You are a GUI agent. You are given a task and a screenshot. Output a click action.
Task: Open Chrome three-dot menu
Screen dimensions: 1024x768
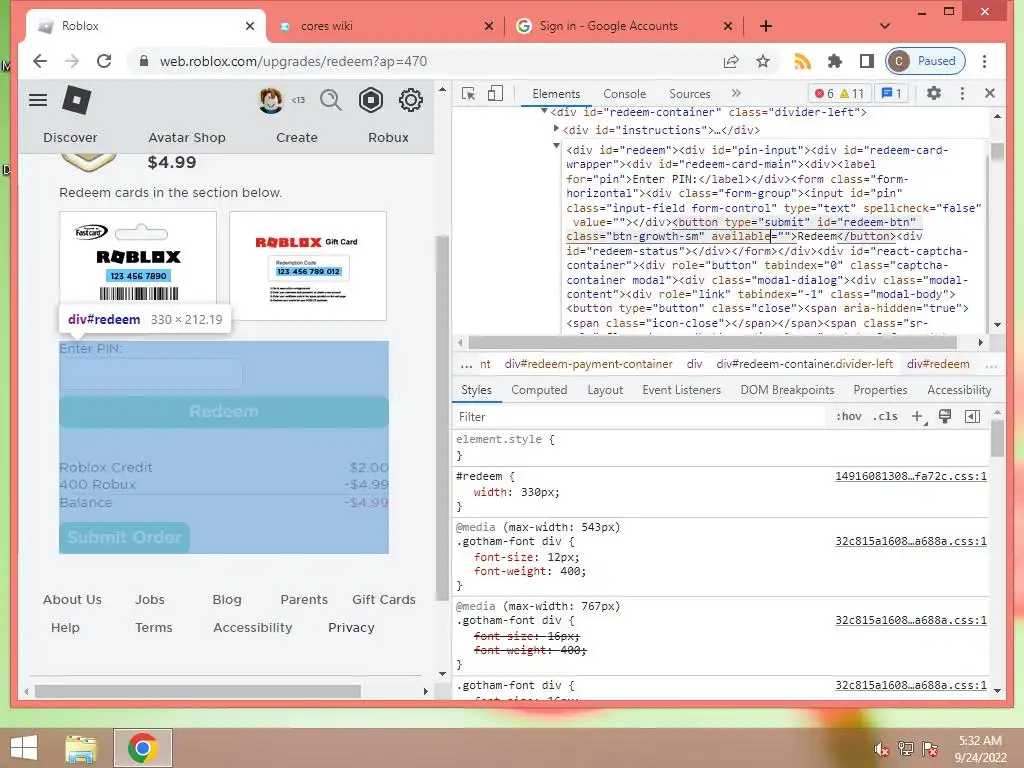984,61
